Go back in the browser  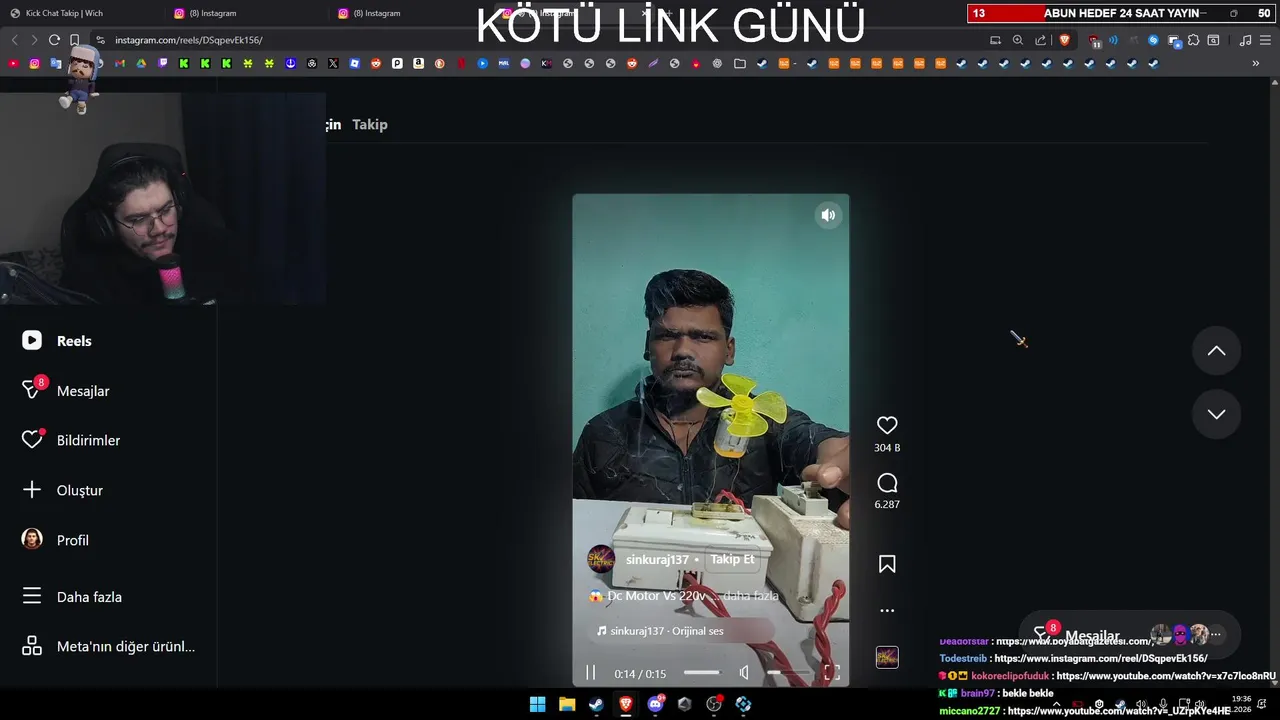(x=14, y=40)
